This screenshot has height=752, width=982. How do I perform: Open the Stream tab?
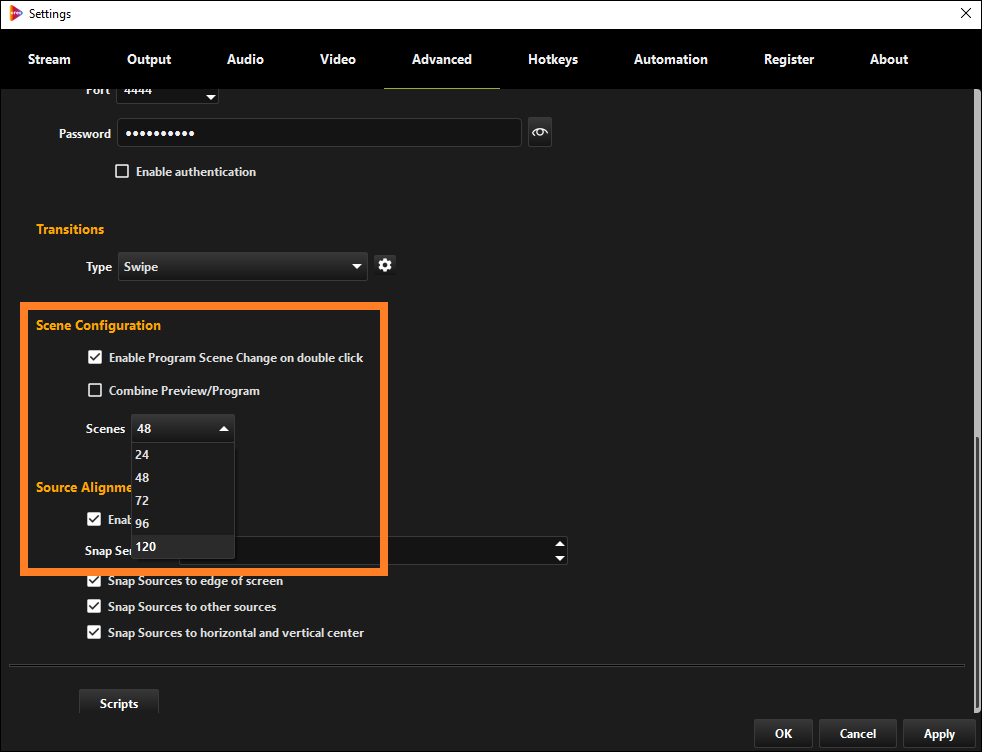coord(49,59)
